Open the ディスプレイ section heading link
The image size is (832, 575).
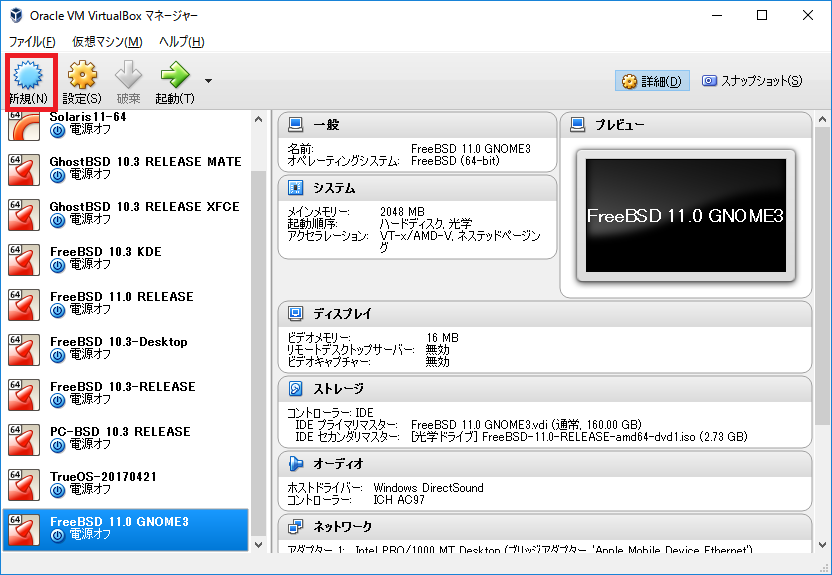[x=342, y=313]
